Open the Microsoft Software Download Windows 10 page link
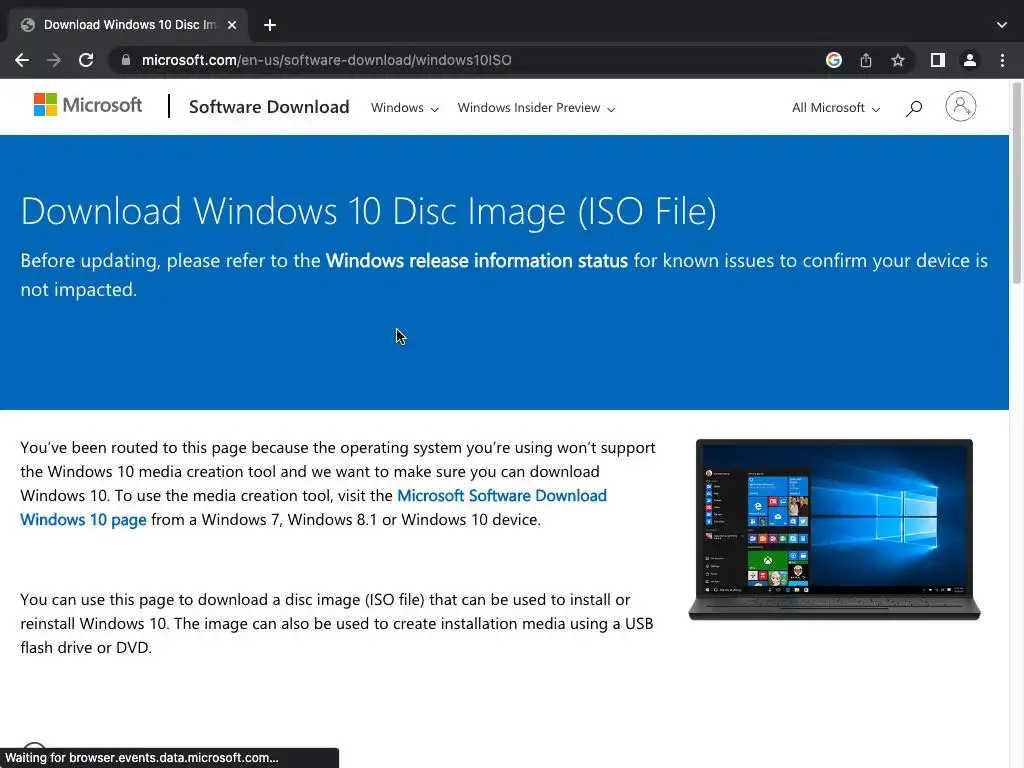1024x768 pixels. tap(313, 507)
